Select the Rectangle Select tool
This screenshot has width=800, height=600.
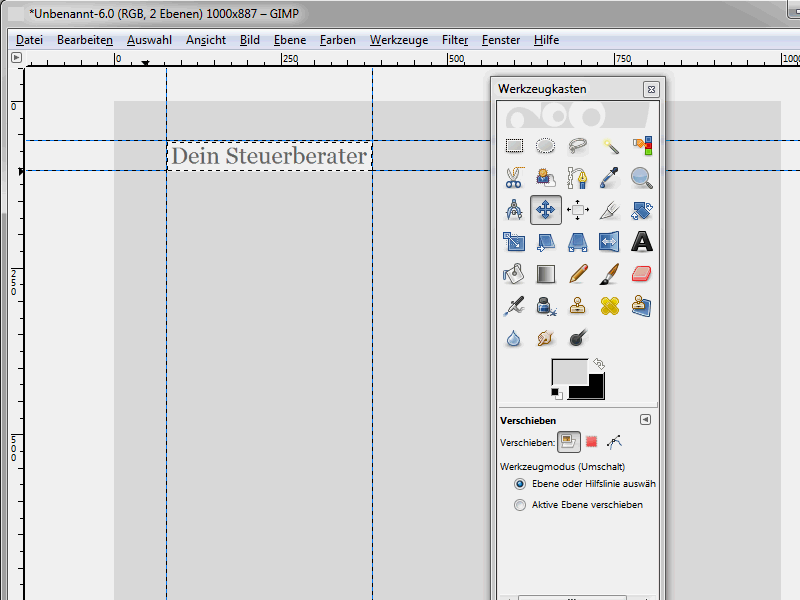(x=514, y=146)
